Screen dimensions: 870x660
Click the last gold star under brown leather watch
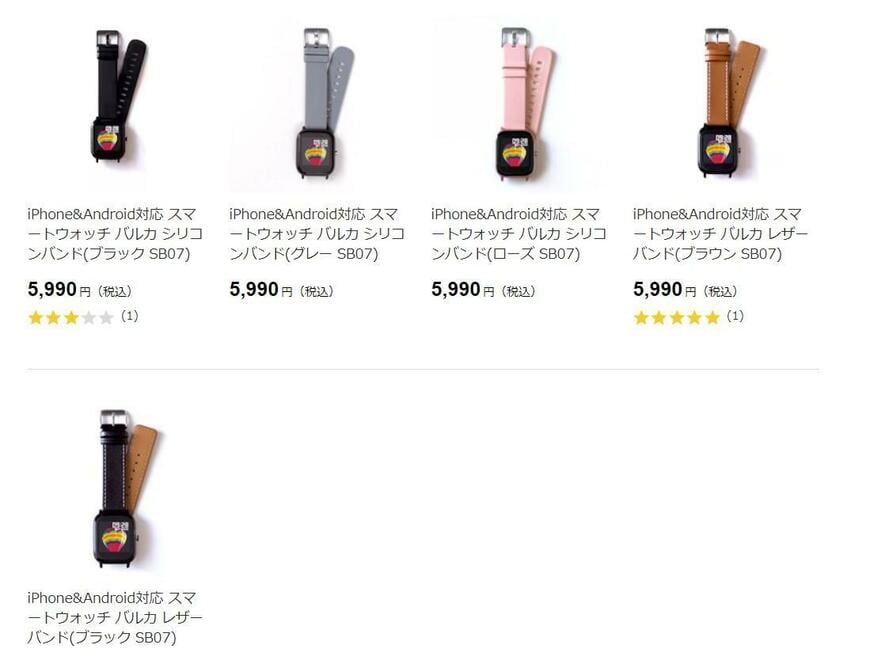click(x=712, y=318)
